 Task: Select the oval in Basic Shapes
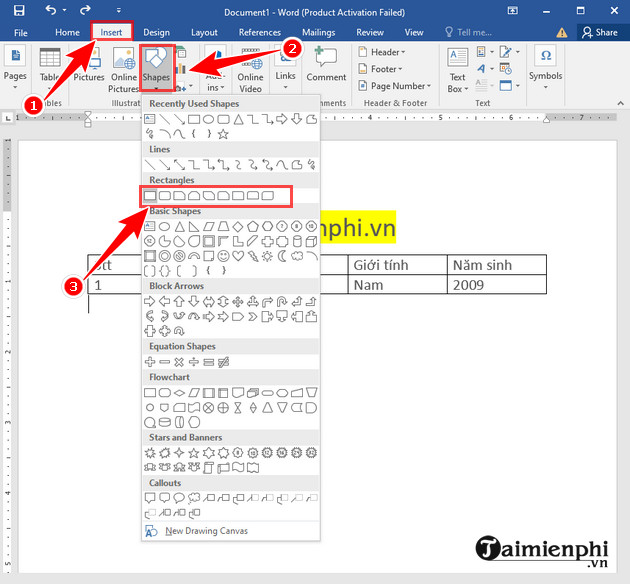[164, 227]
